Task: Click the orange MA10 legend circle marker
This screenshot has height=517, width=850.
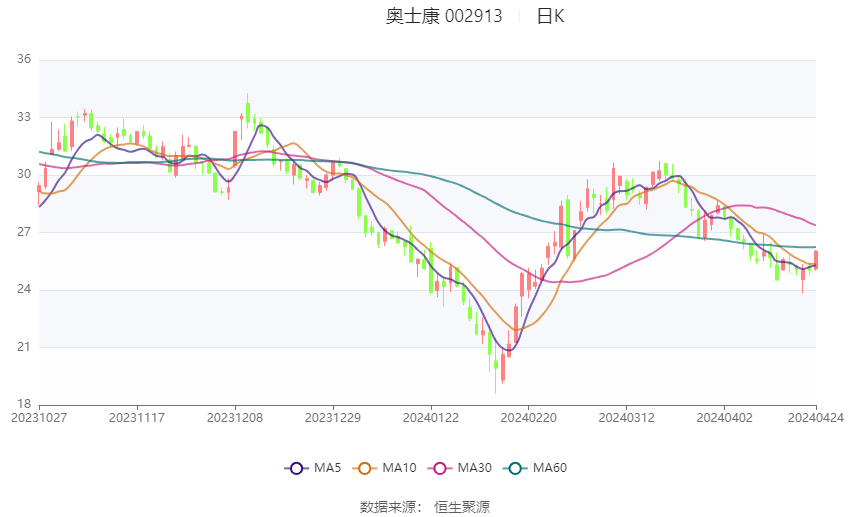Action: point(365,468)
